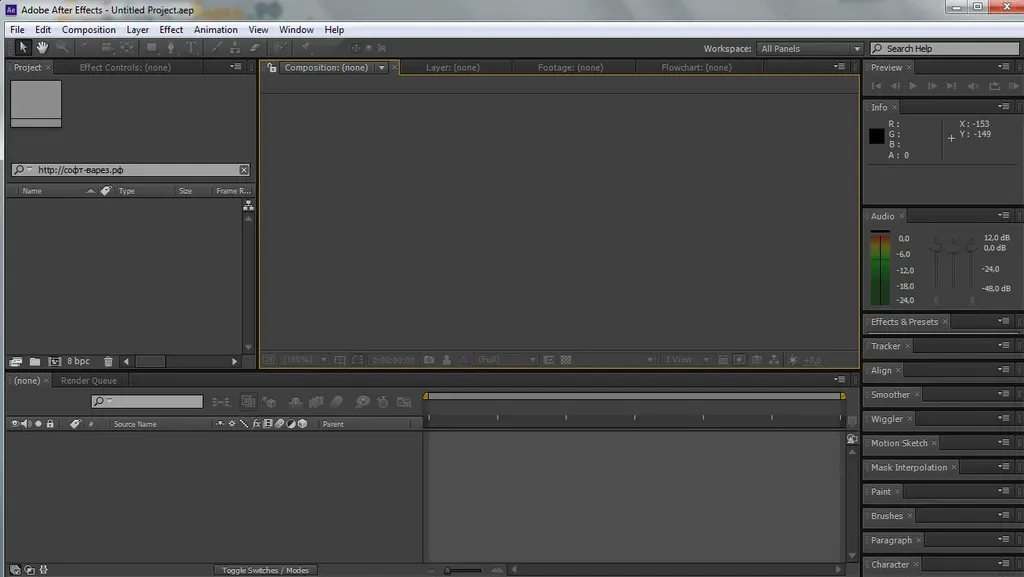The width and height of the screenshot is (1024, 577).
Task: Open magnification ratio (100%) dropdown
Action: (305, 360)
